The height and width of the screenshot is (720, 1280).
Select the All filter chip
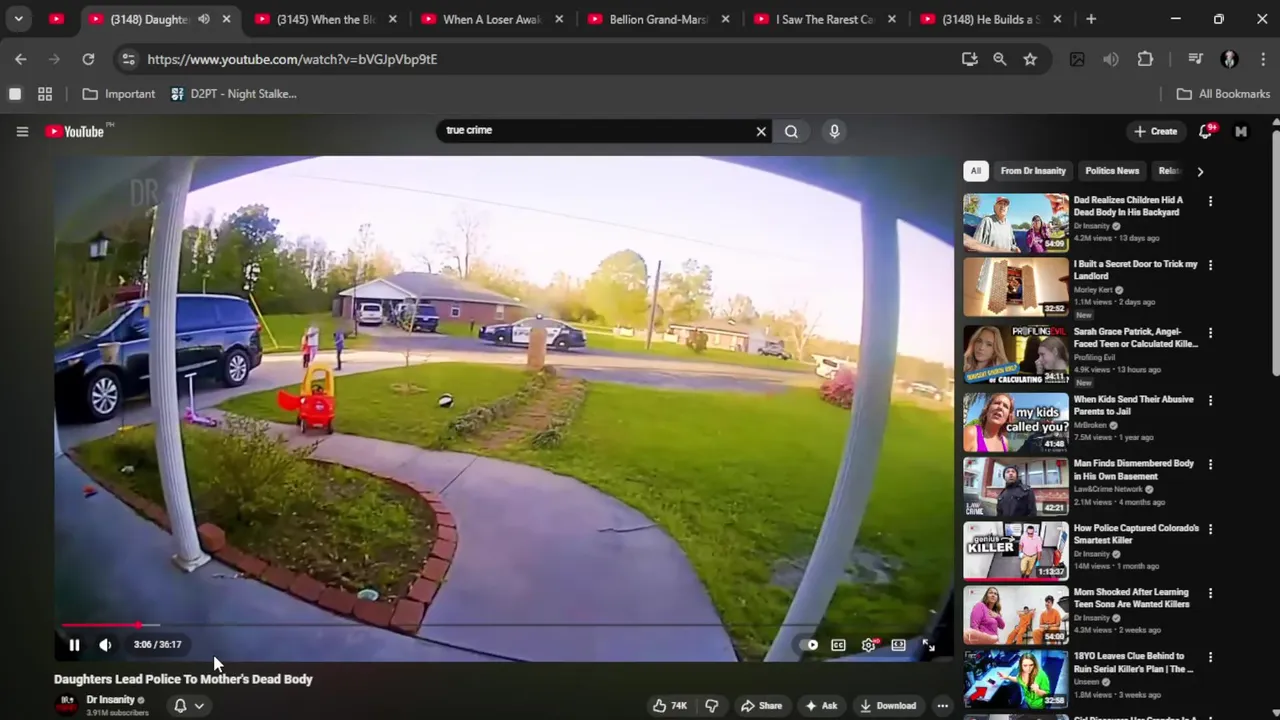[976, 171]
